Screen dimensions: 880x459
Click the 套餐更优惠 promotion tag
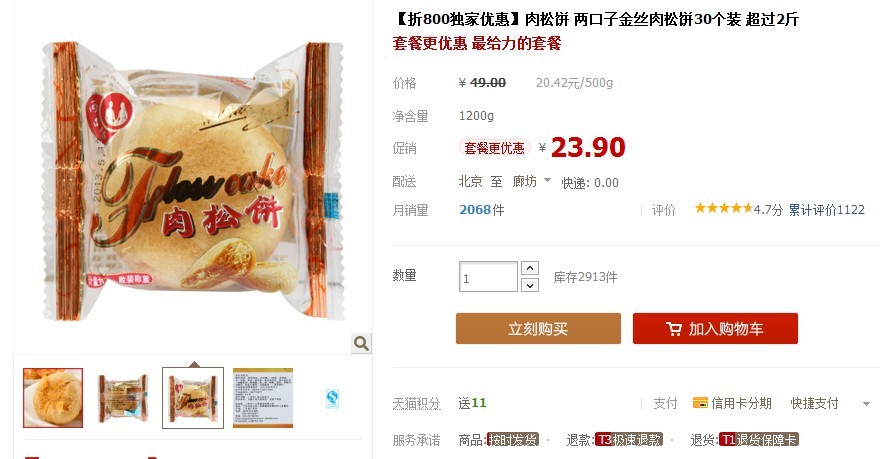tap(494, 148)
